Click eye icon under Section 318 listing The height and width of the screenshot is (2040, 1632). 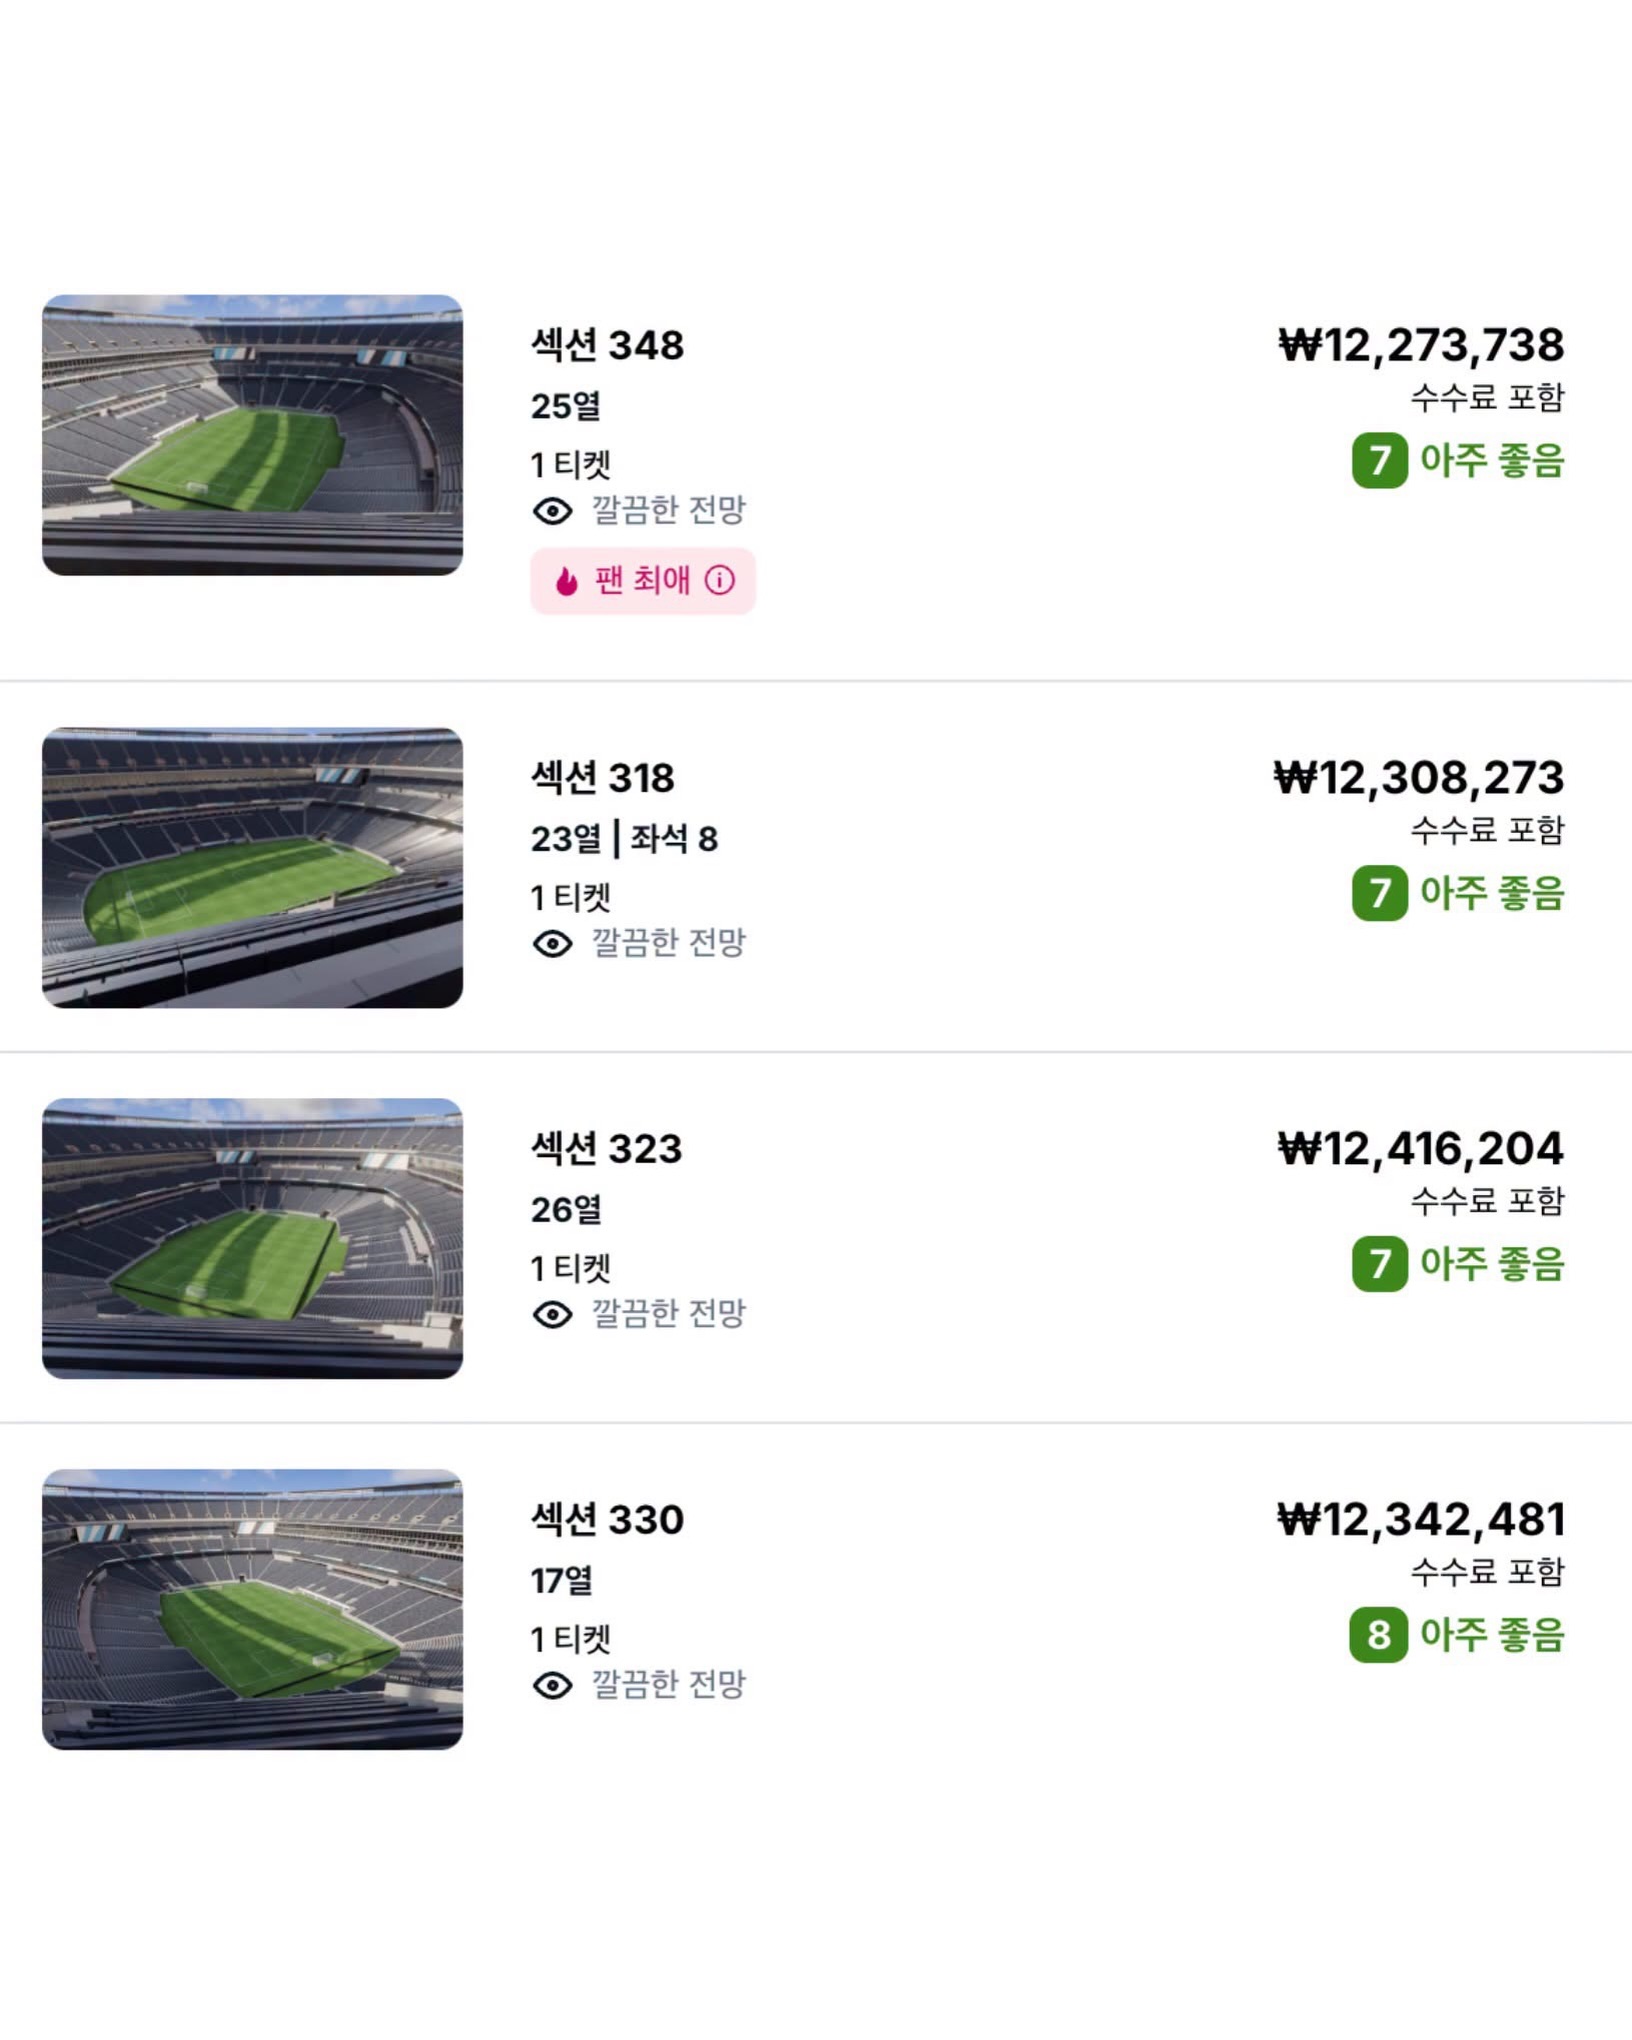pos(552,943)
